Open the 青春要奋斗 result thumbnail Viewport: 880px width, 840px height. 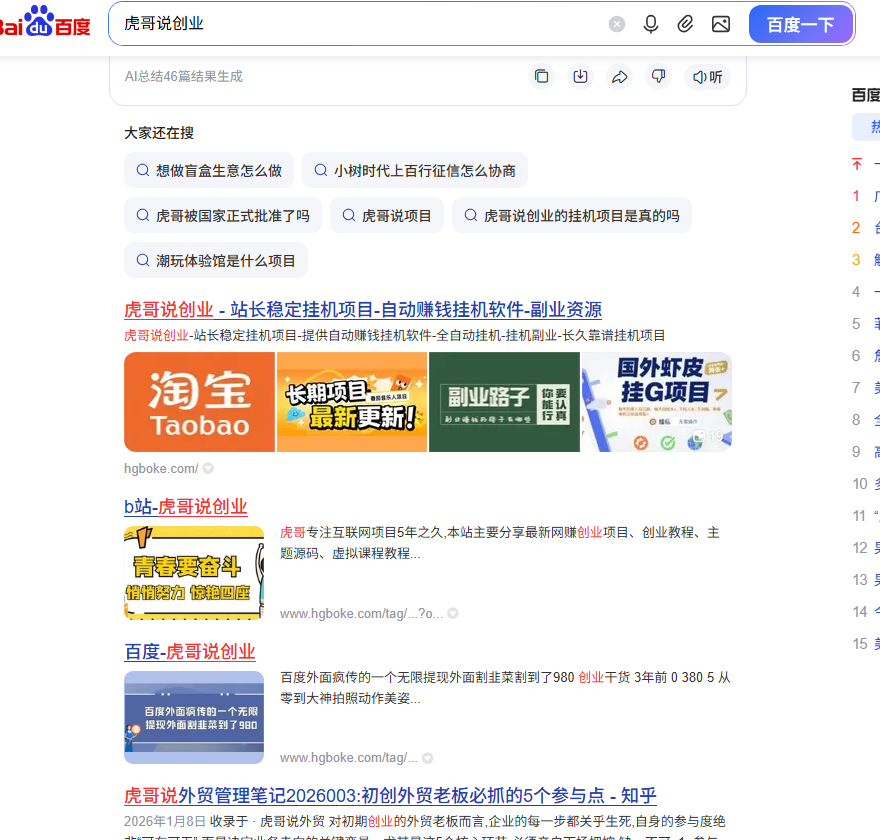(194, 573)
